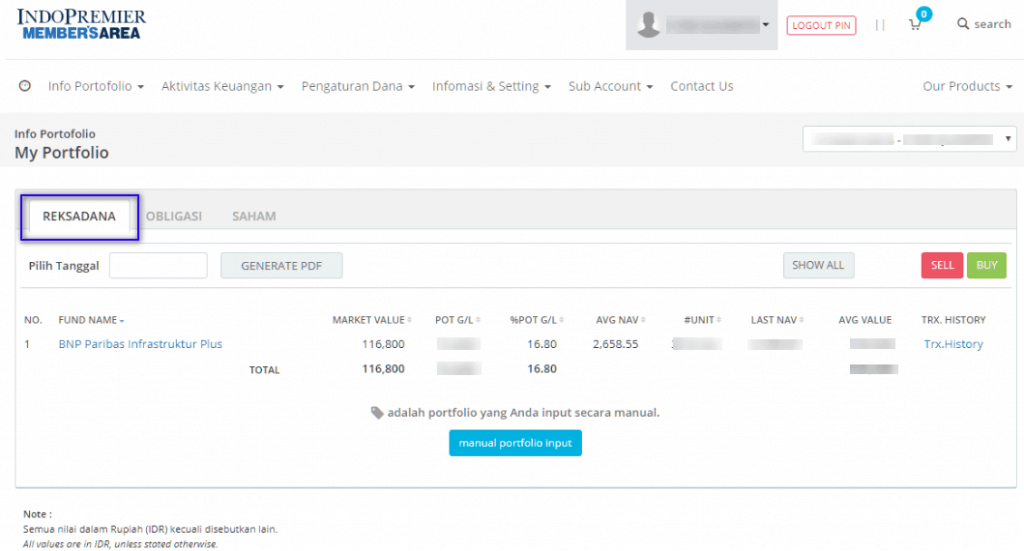The image size is (1024, 551).
Task: Open the Contact Us page
Action: pos(701,86)
